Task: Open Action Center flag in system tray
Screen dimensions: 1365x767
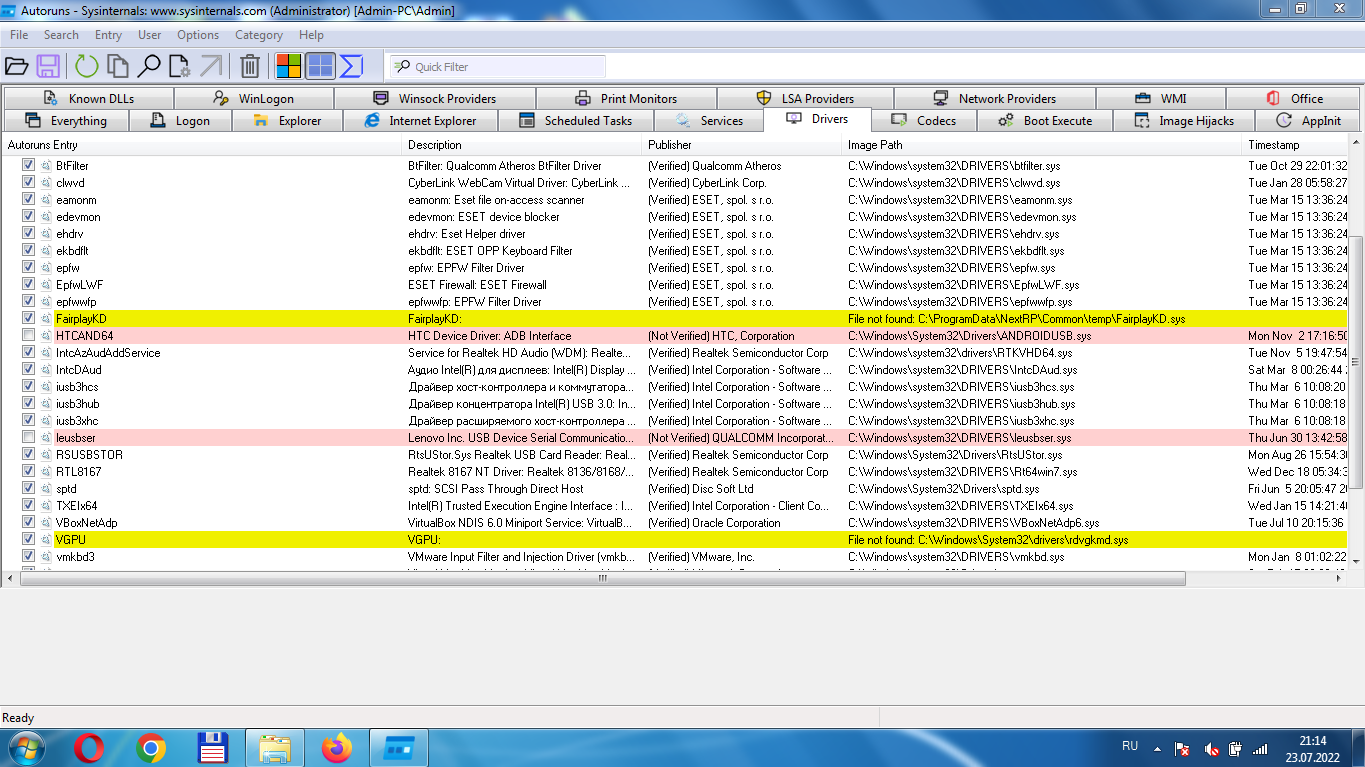Action: point(1182,748)
